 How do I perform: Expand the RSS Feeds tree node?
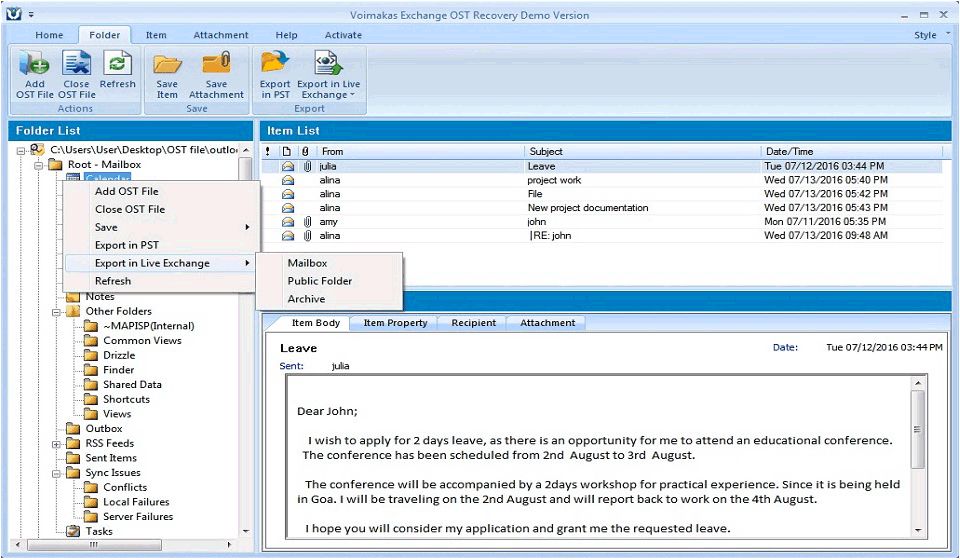coord(58,444)
